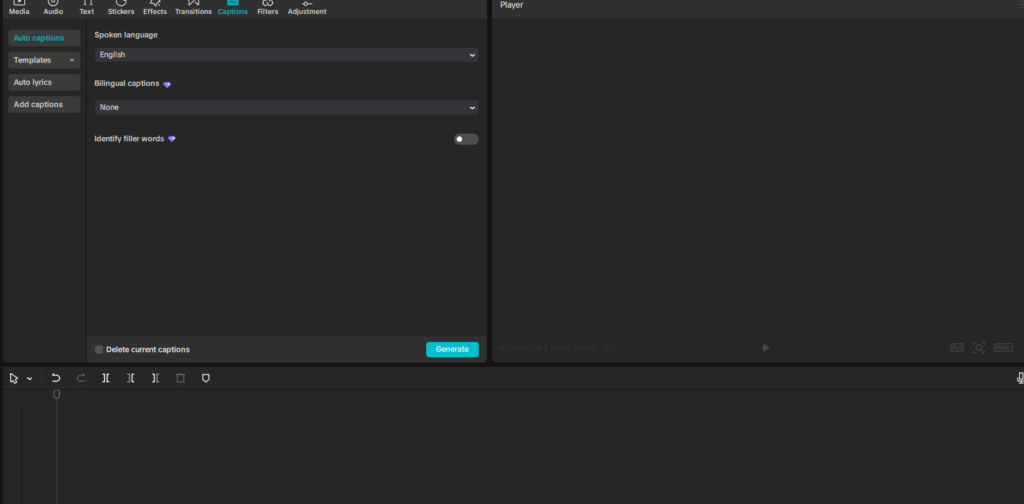Open the Stickers panel
Viewport: 1024px width, 504px height.
tap(120, 8)
